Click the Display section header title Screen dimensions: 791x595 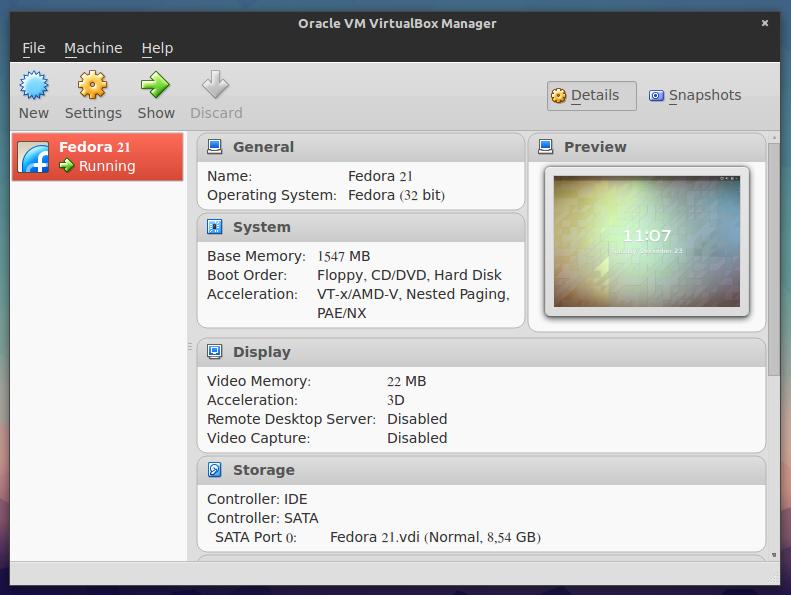(x=261, y=352)
